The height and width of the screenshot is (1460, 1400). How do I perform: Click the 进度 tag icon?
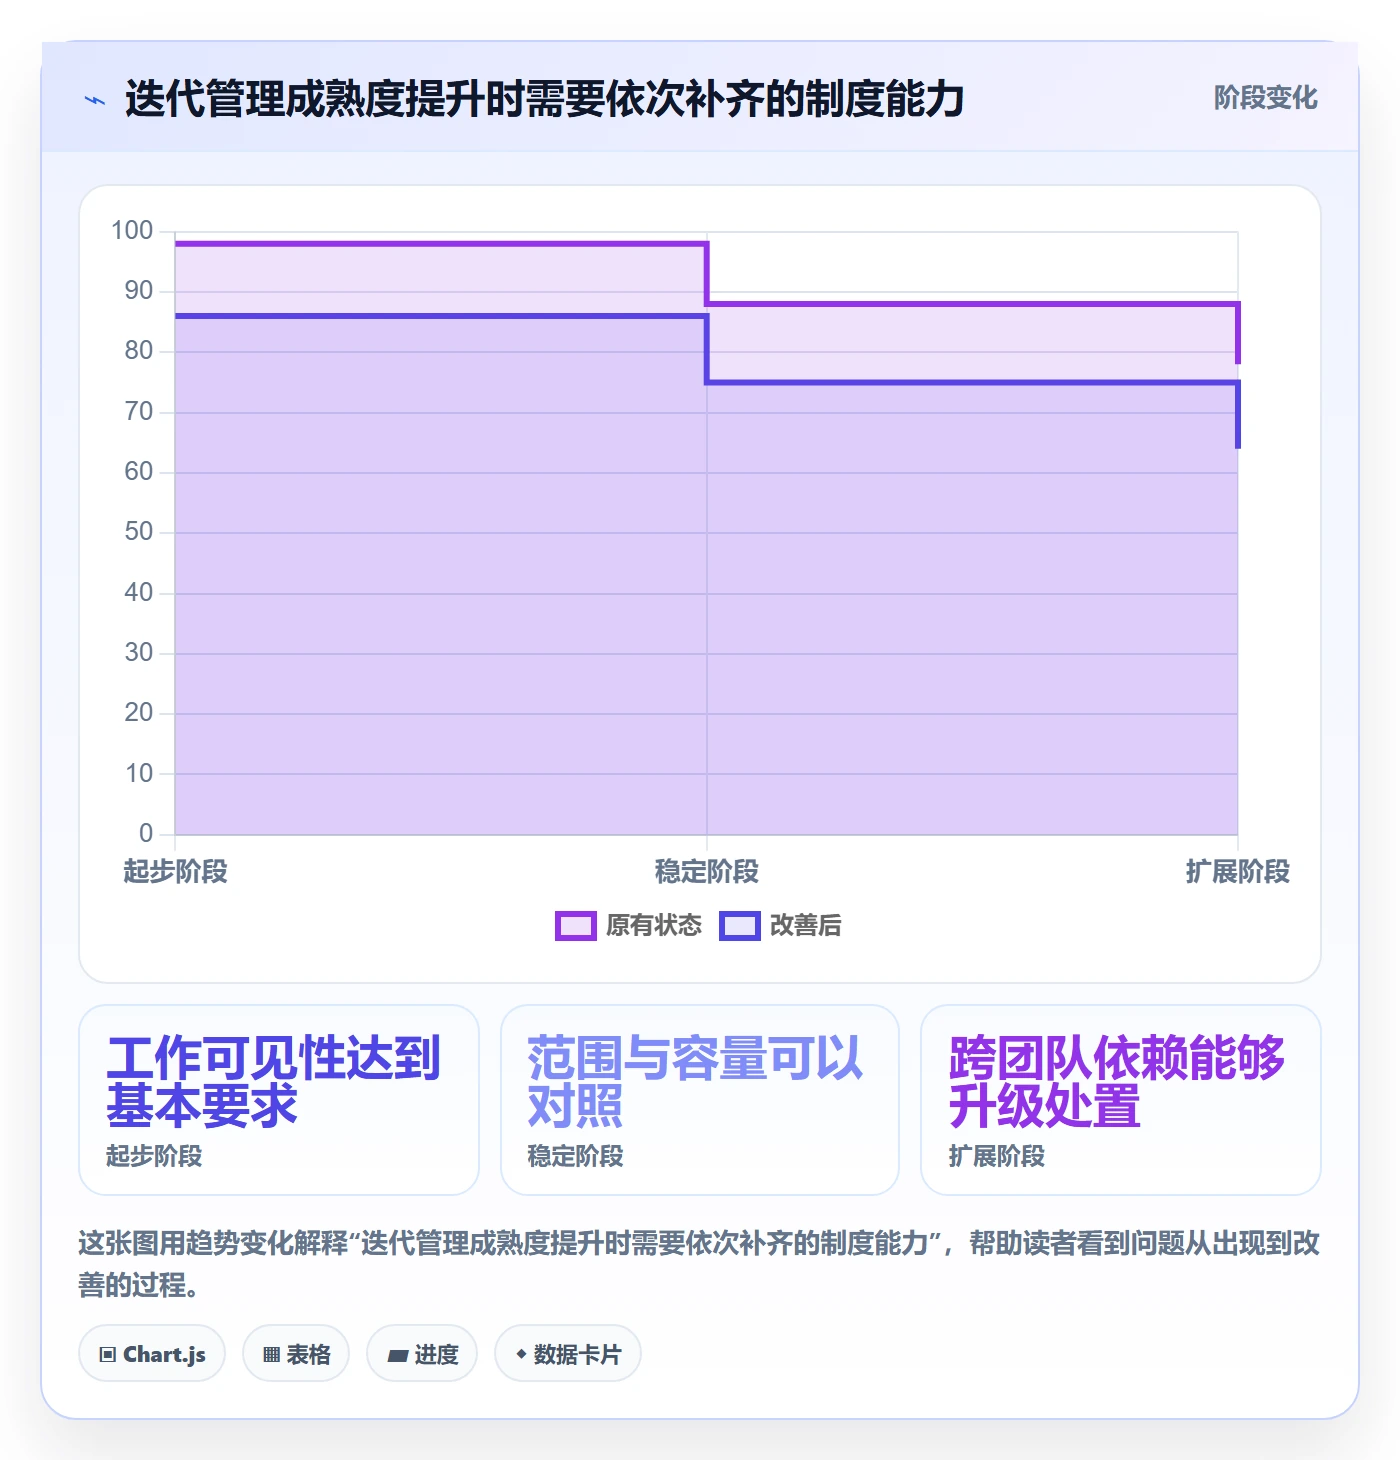pos(398,1356)
